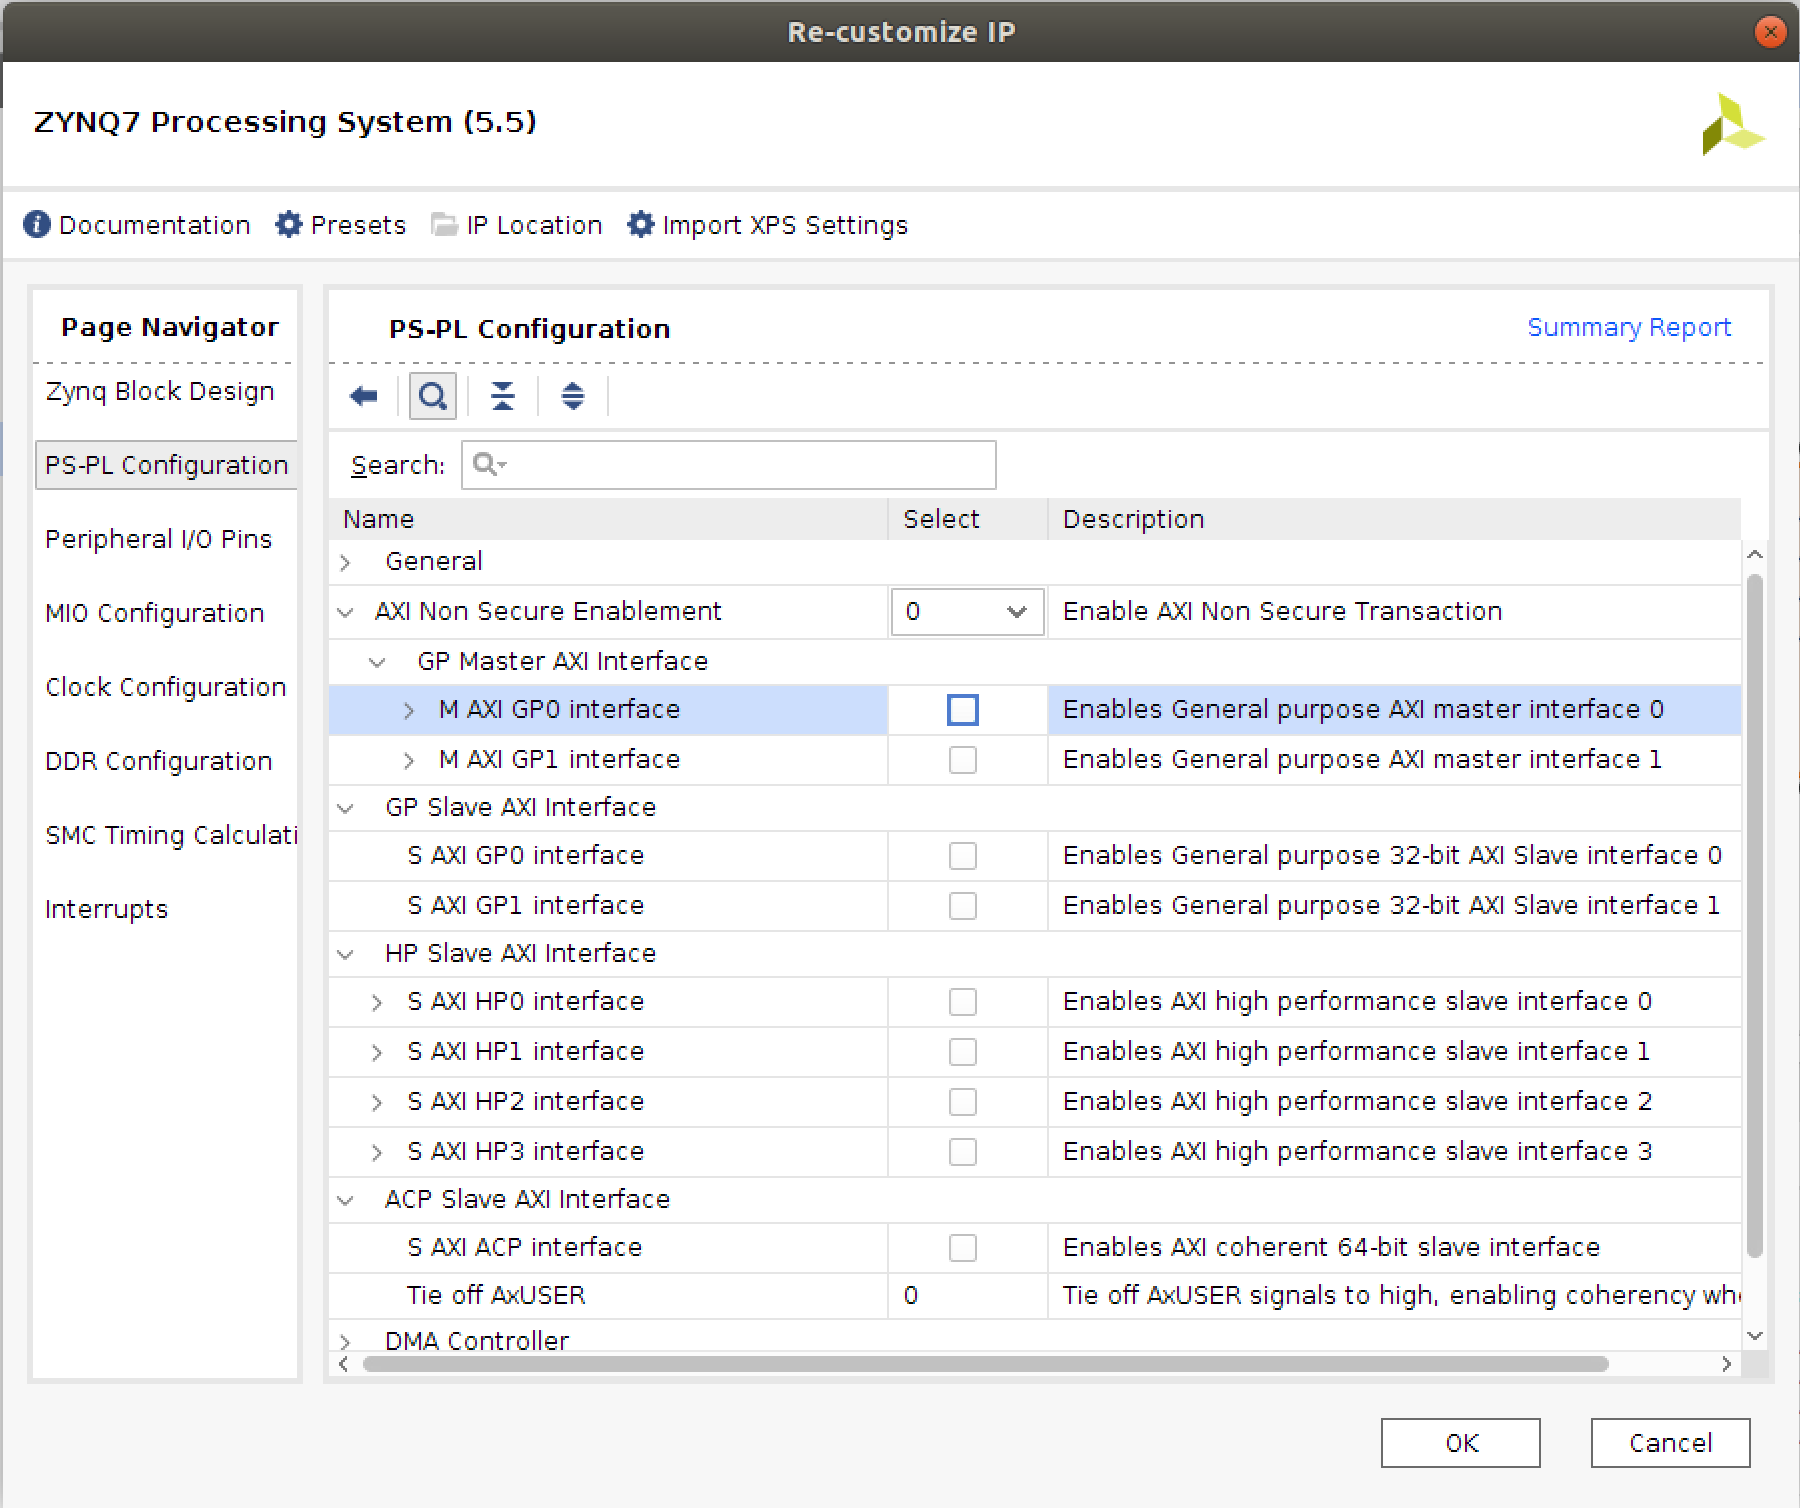Click the Expand All toolbar icon

click(x=572, y=397)
